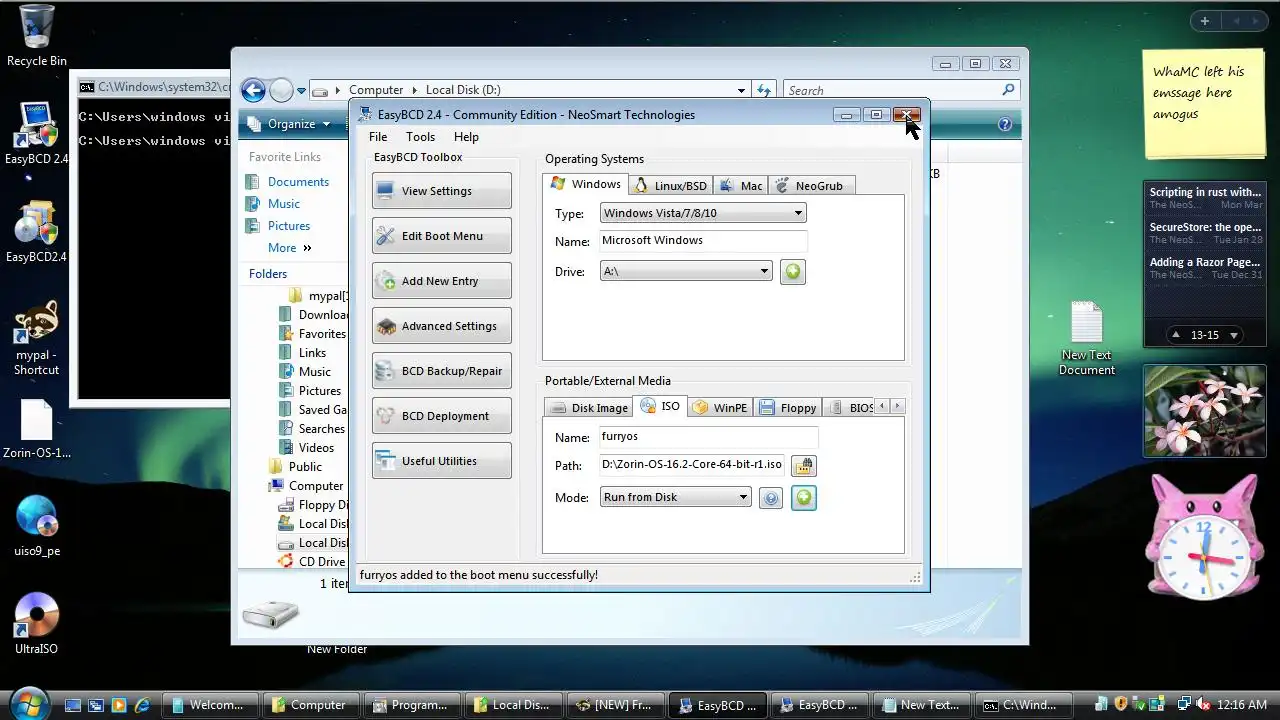Click Add New Entry toolbox button

[x=441, y=281]
